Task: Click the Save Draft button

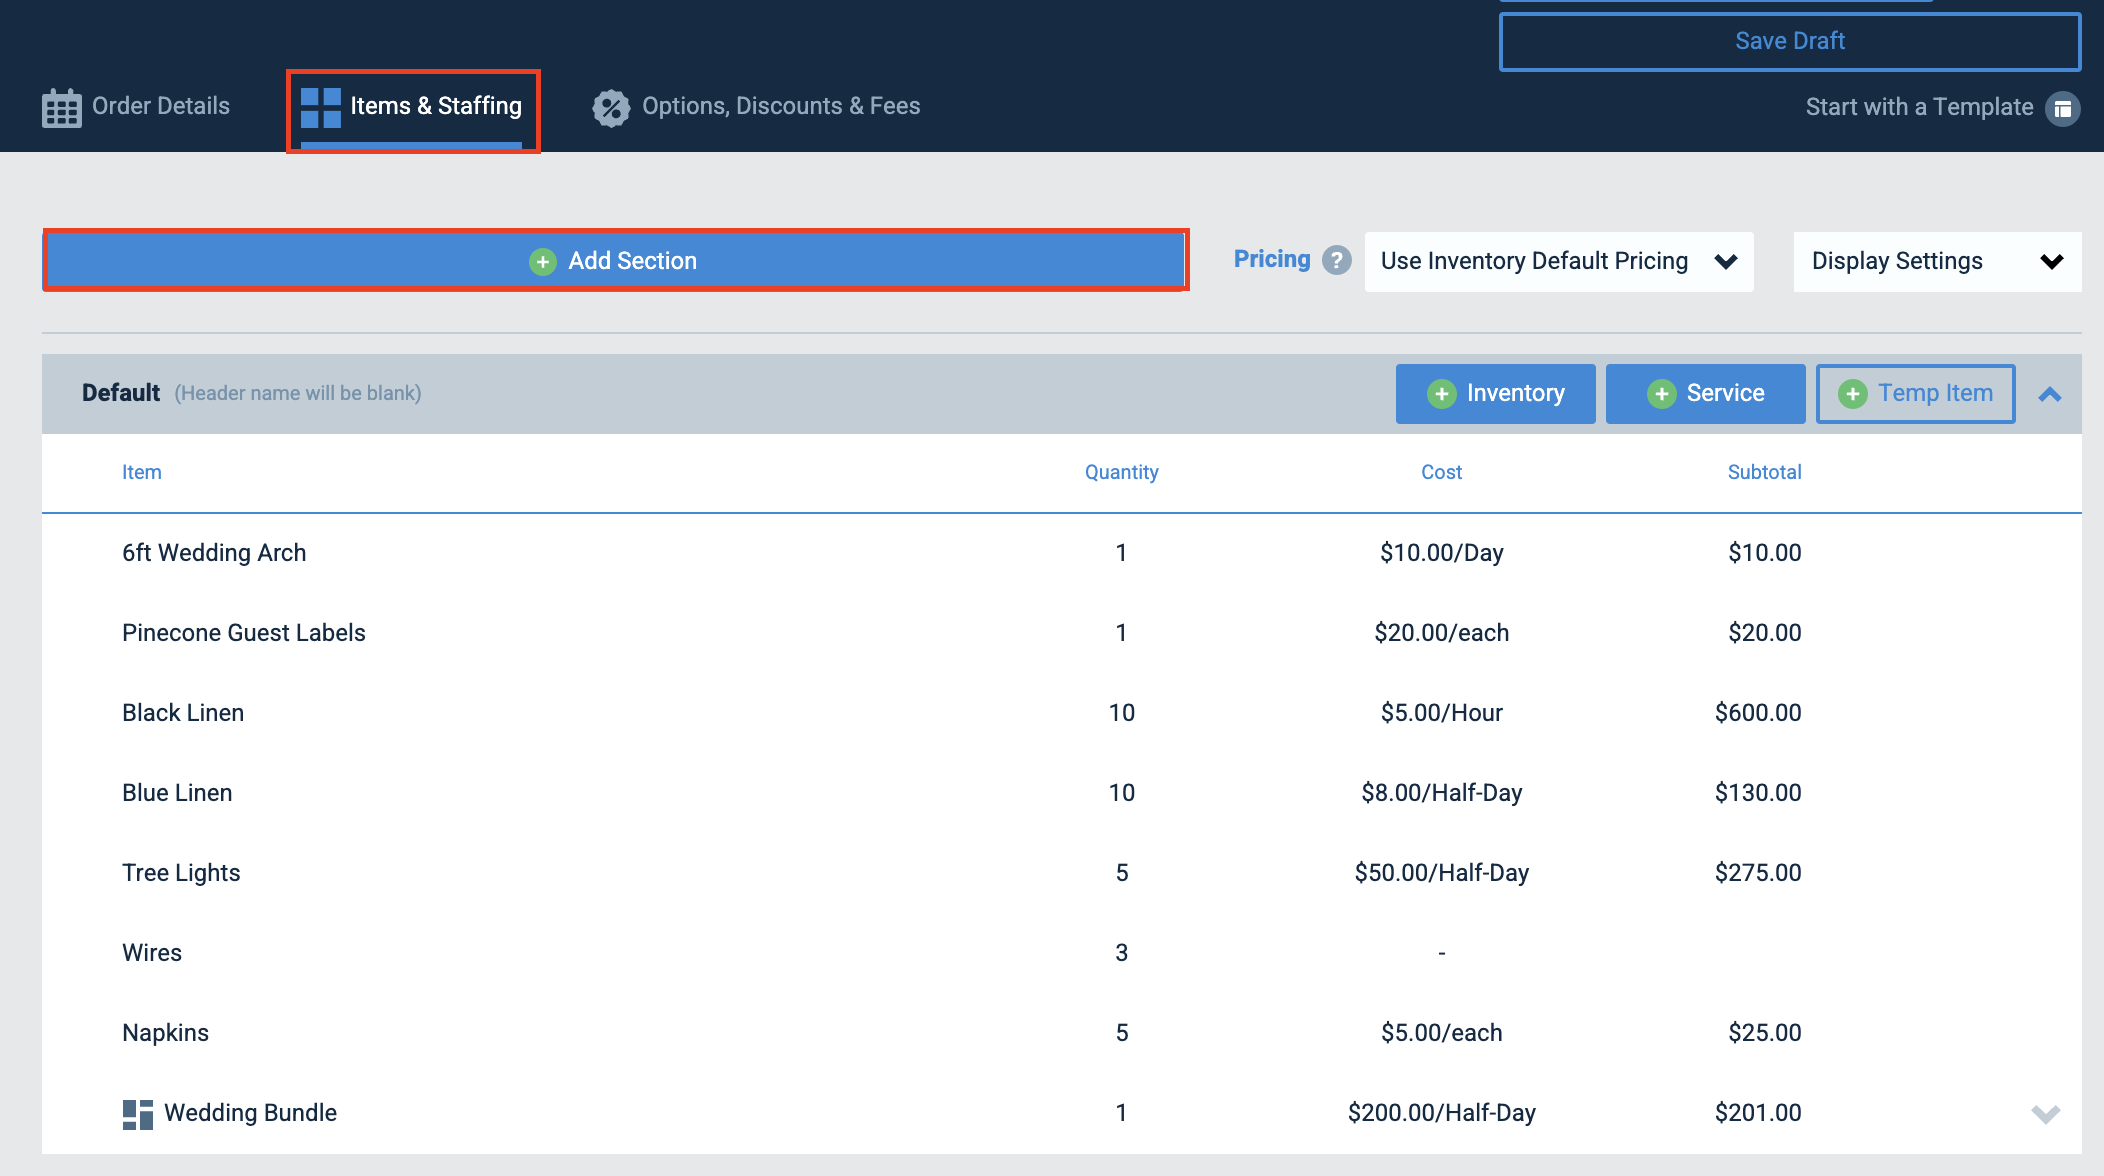Action: tap(1790, 41)
